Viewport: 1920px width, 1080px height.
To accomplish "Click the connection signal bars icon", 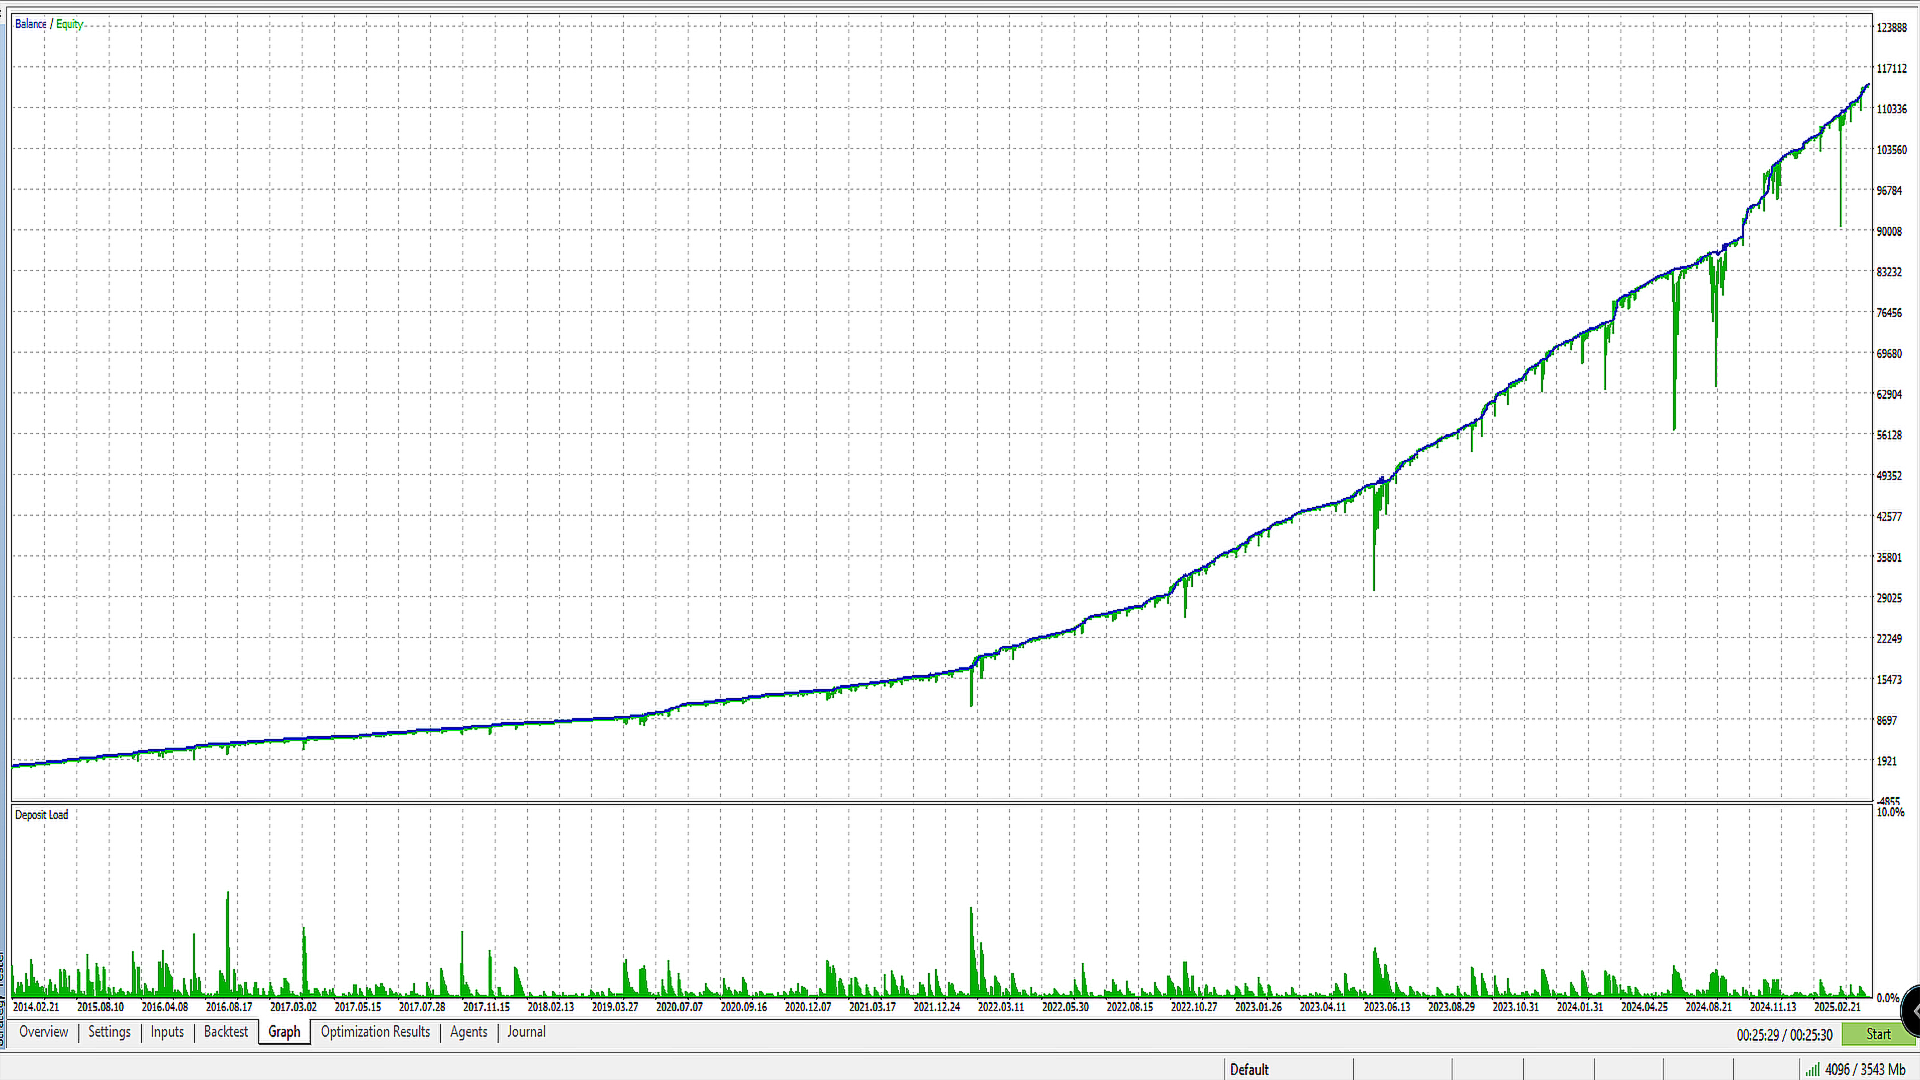I will [x=1811, y=1069].
